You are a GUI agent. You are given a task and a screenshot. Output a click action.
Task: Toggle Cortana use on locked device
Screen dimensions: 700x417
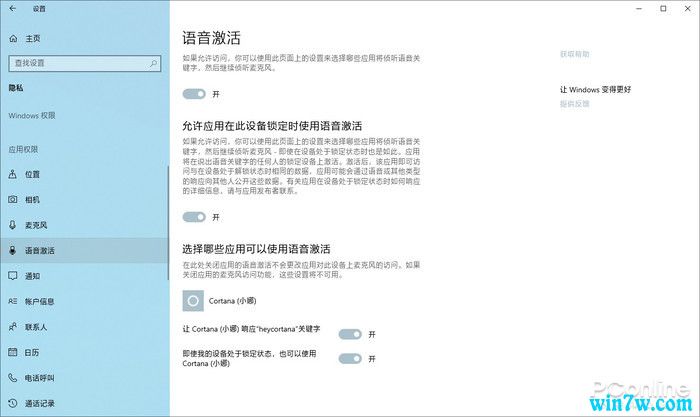click(x=350, y=359)
